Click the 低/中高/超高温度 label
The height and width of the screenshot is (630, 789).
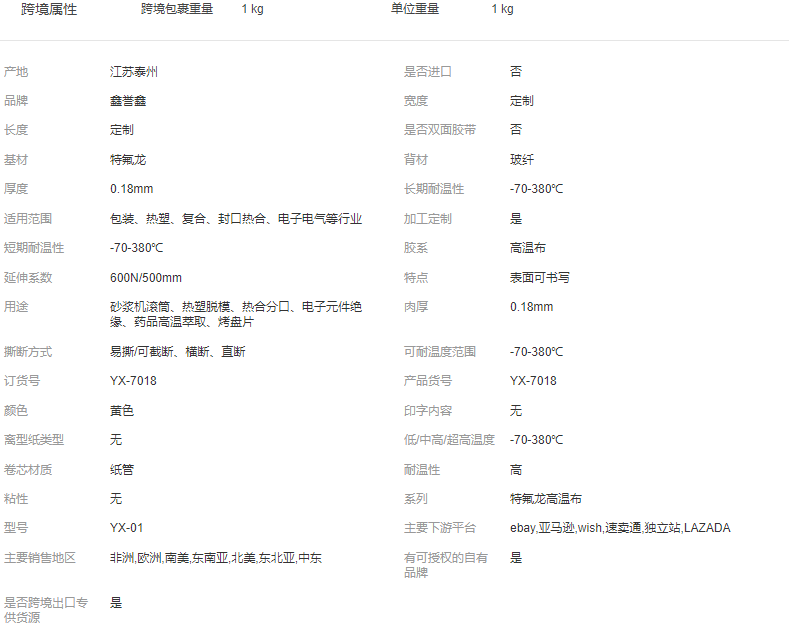coord(449,440)
